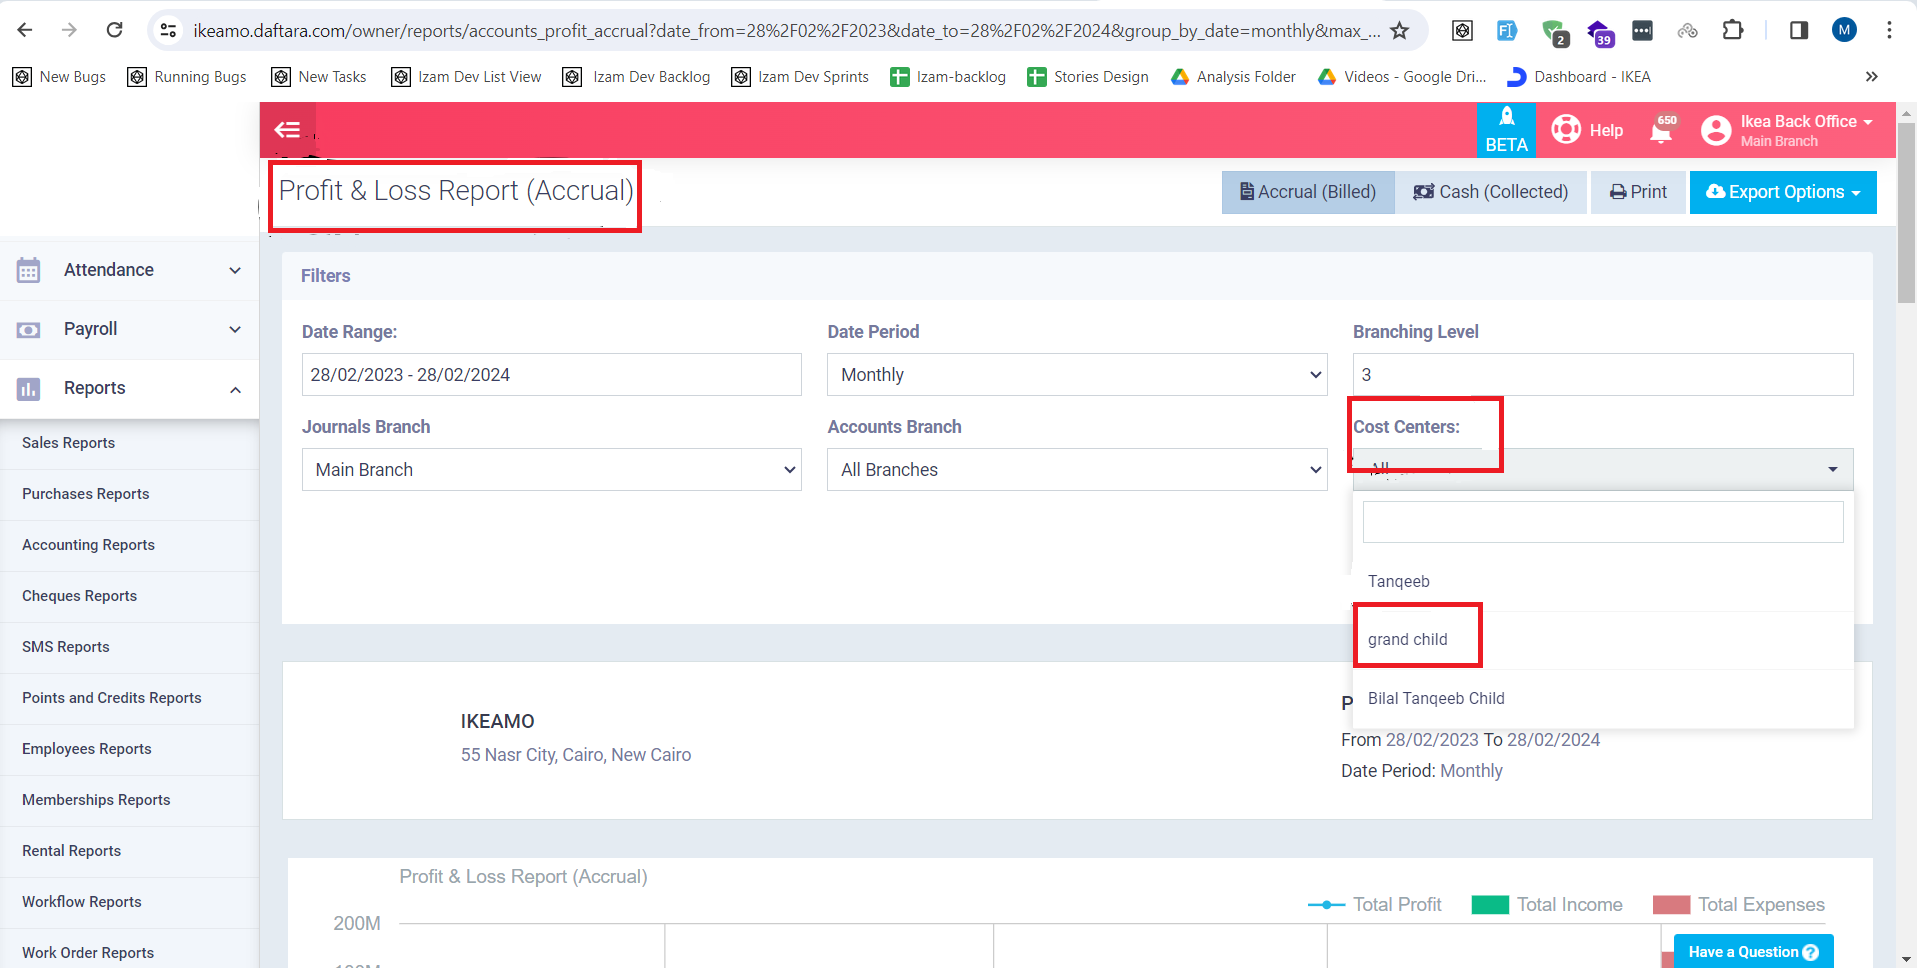Viewport: 1917px width, 968px height.
Task: Toggle the Total Income legend swatch
Action: [x=1490, y=905]
